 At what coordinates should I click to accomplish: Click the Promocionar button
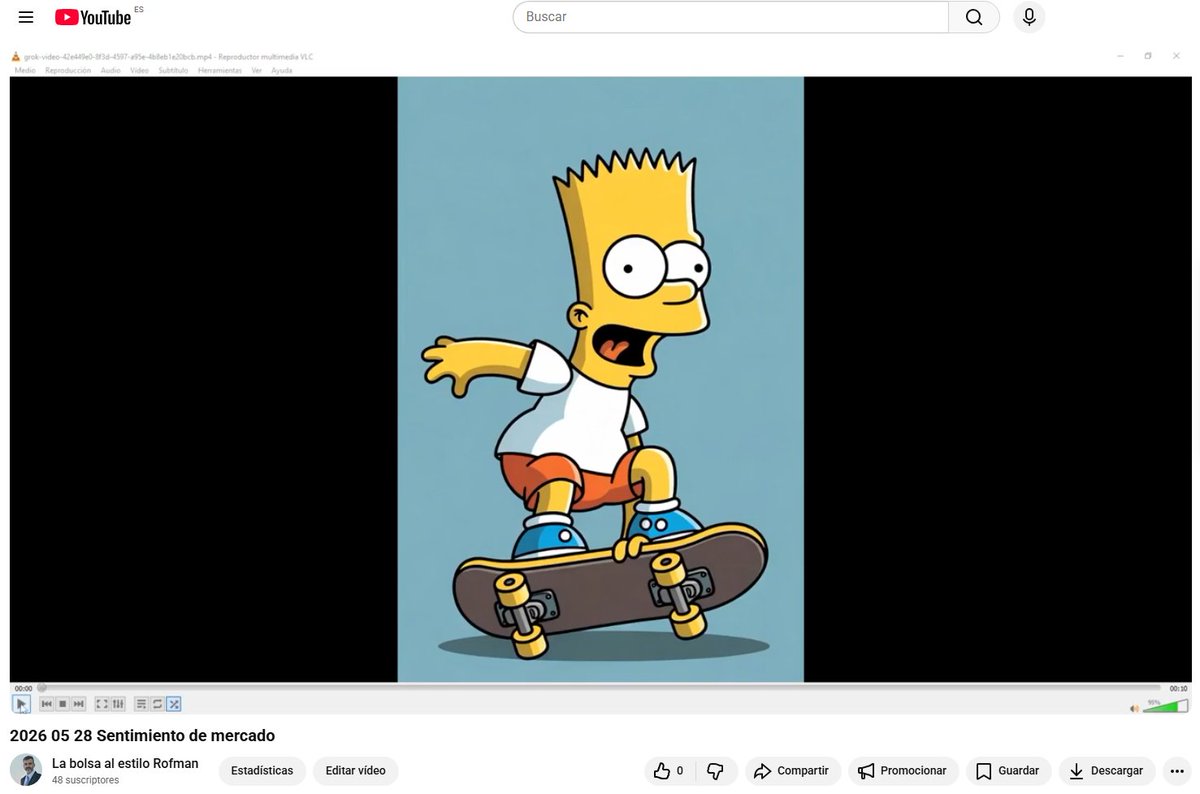pyautogui.click(x=904, y=771)
